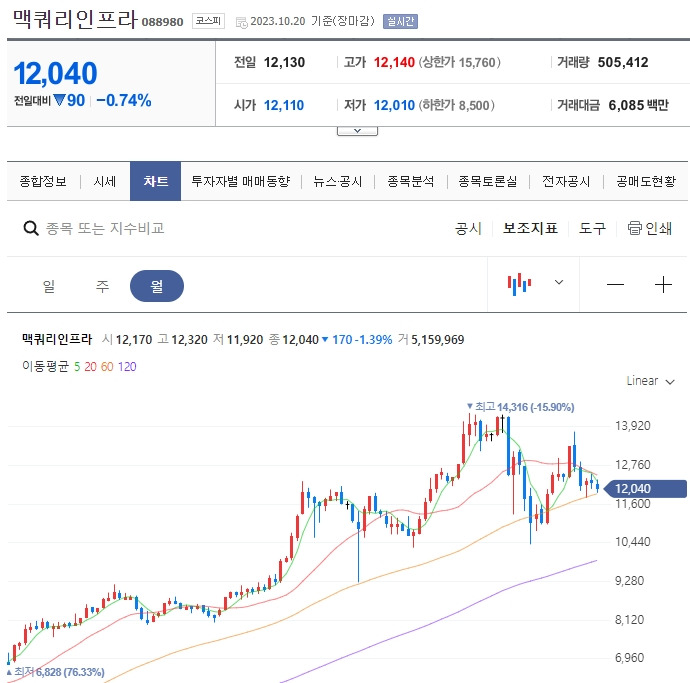
Task: Click the 실시간 realtime badge
Action: pyautogui.click(x=400, y=22)
